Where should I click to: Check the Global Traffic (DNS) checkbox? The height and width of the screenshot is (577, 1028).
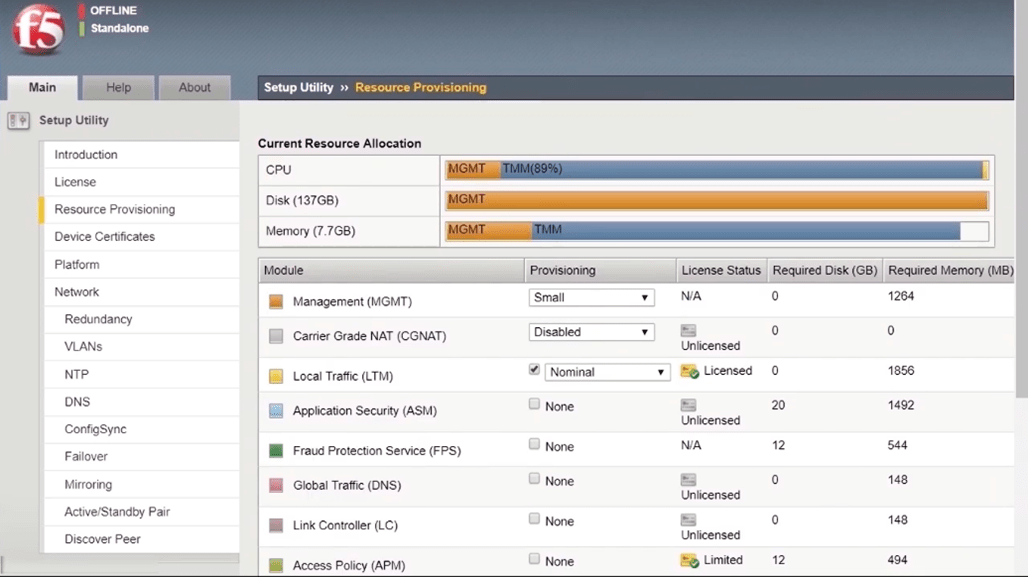533,478
